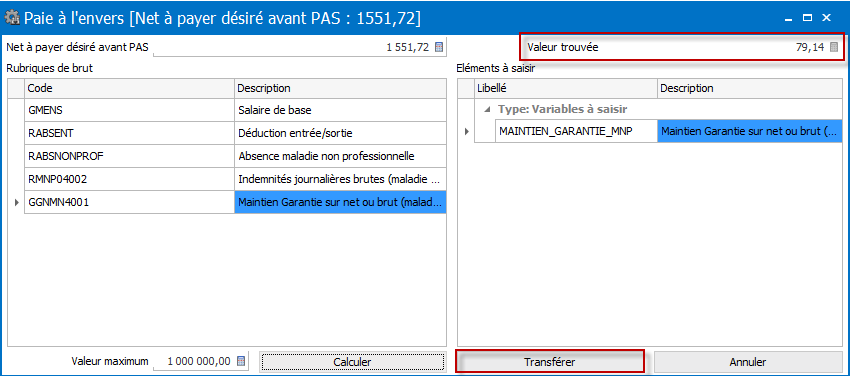Click the Valeur trouvée 79,14 field

(681, 47)
